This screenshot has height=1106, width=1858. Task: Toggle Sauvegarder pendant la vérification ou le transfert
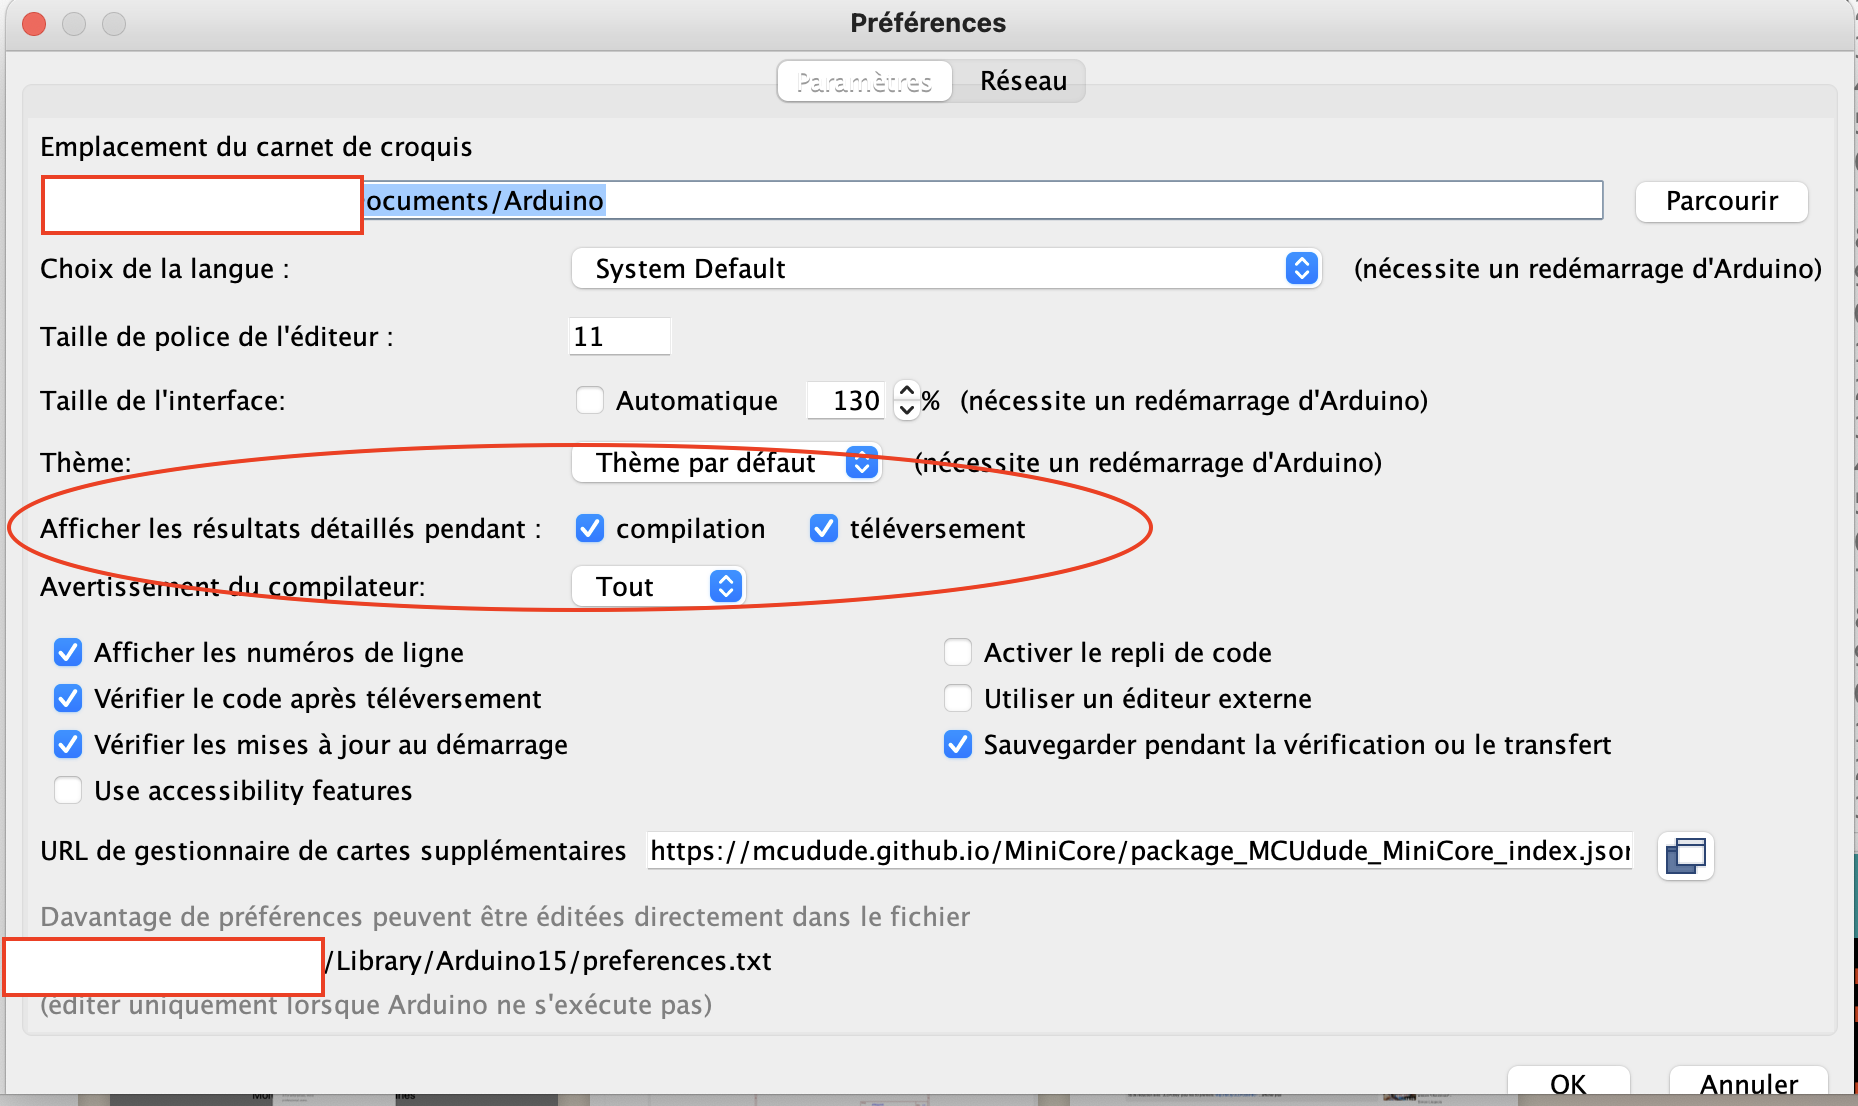[958, 744]
